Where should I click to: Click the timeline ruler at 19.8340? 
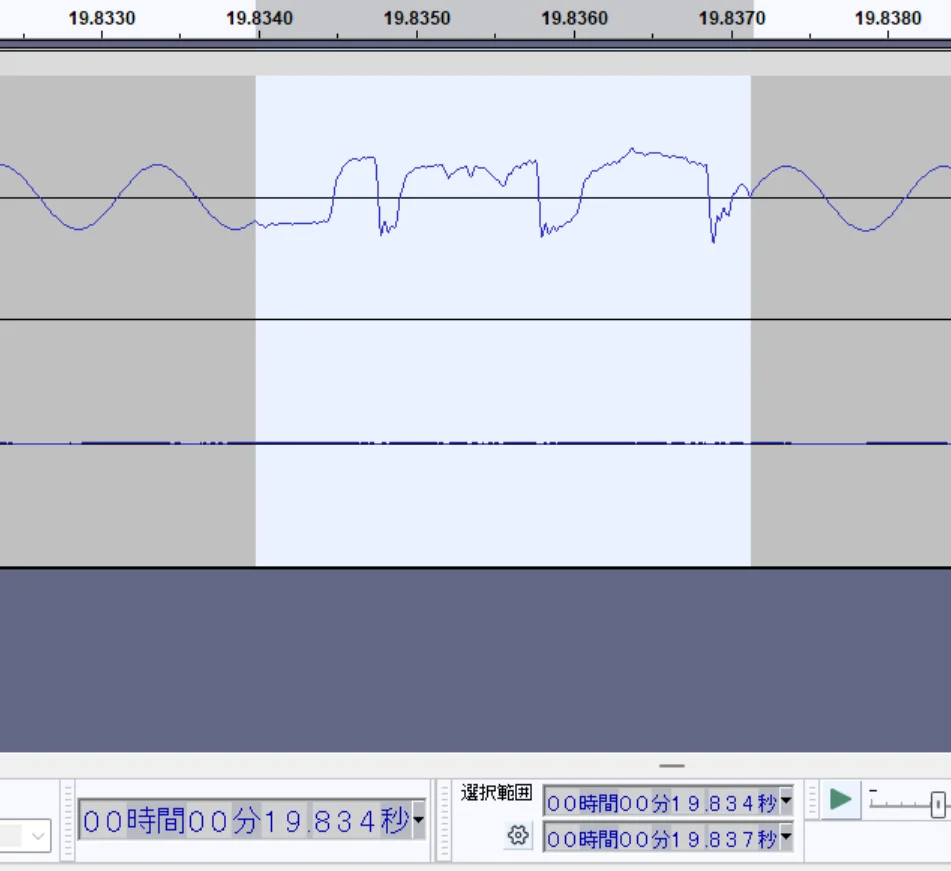[259, 19]
